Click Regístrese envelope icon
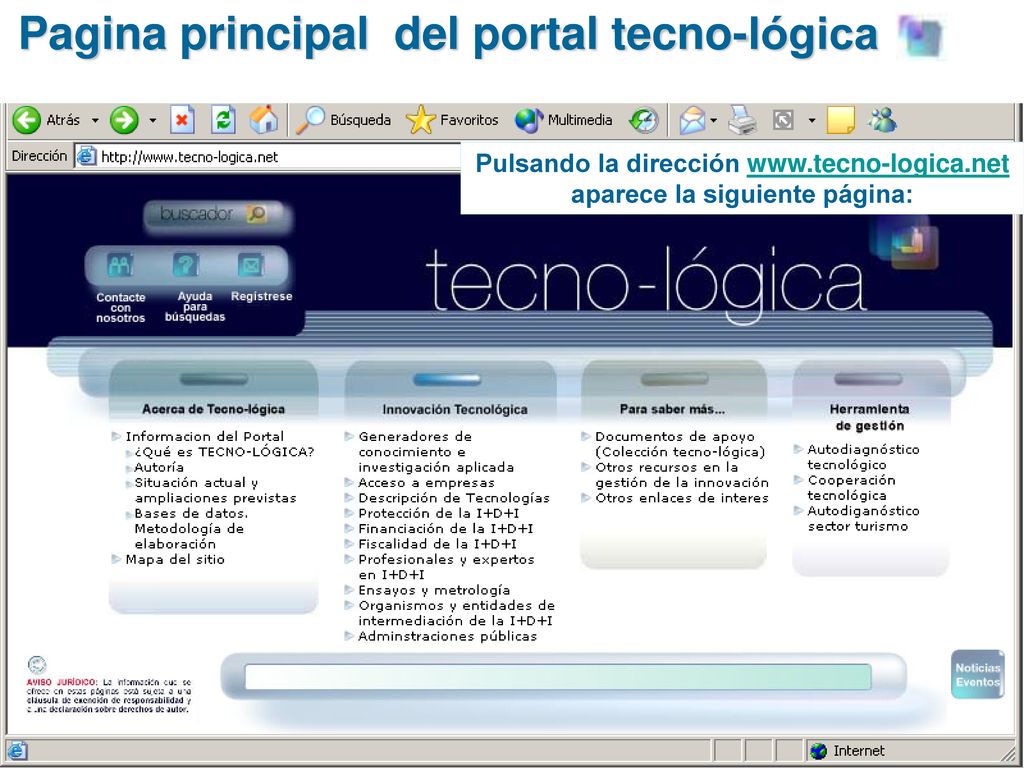This screenshot has height=768, width=1024. 251,265
